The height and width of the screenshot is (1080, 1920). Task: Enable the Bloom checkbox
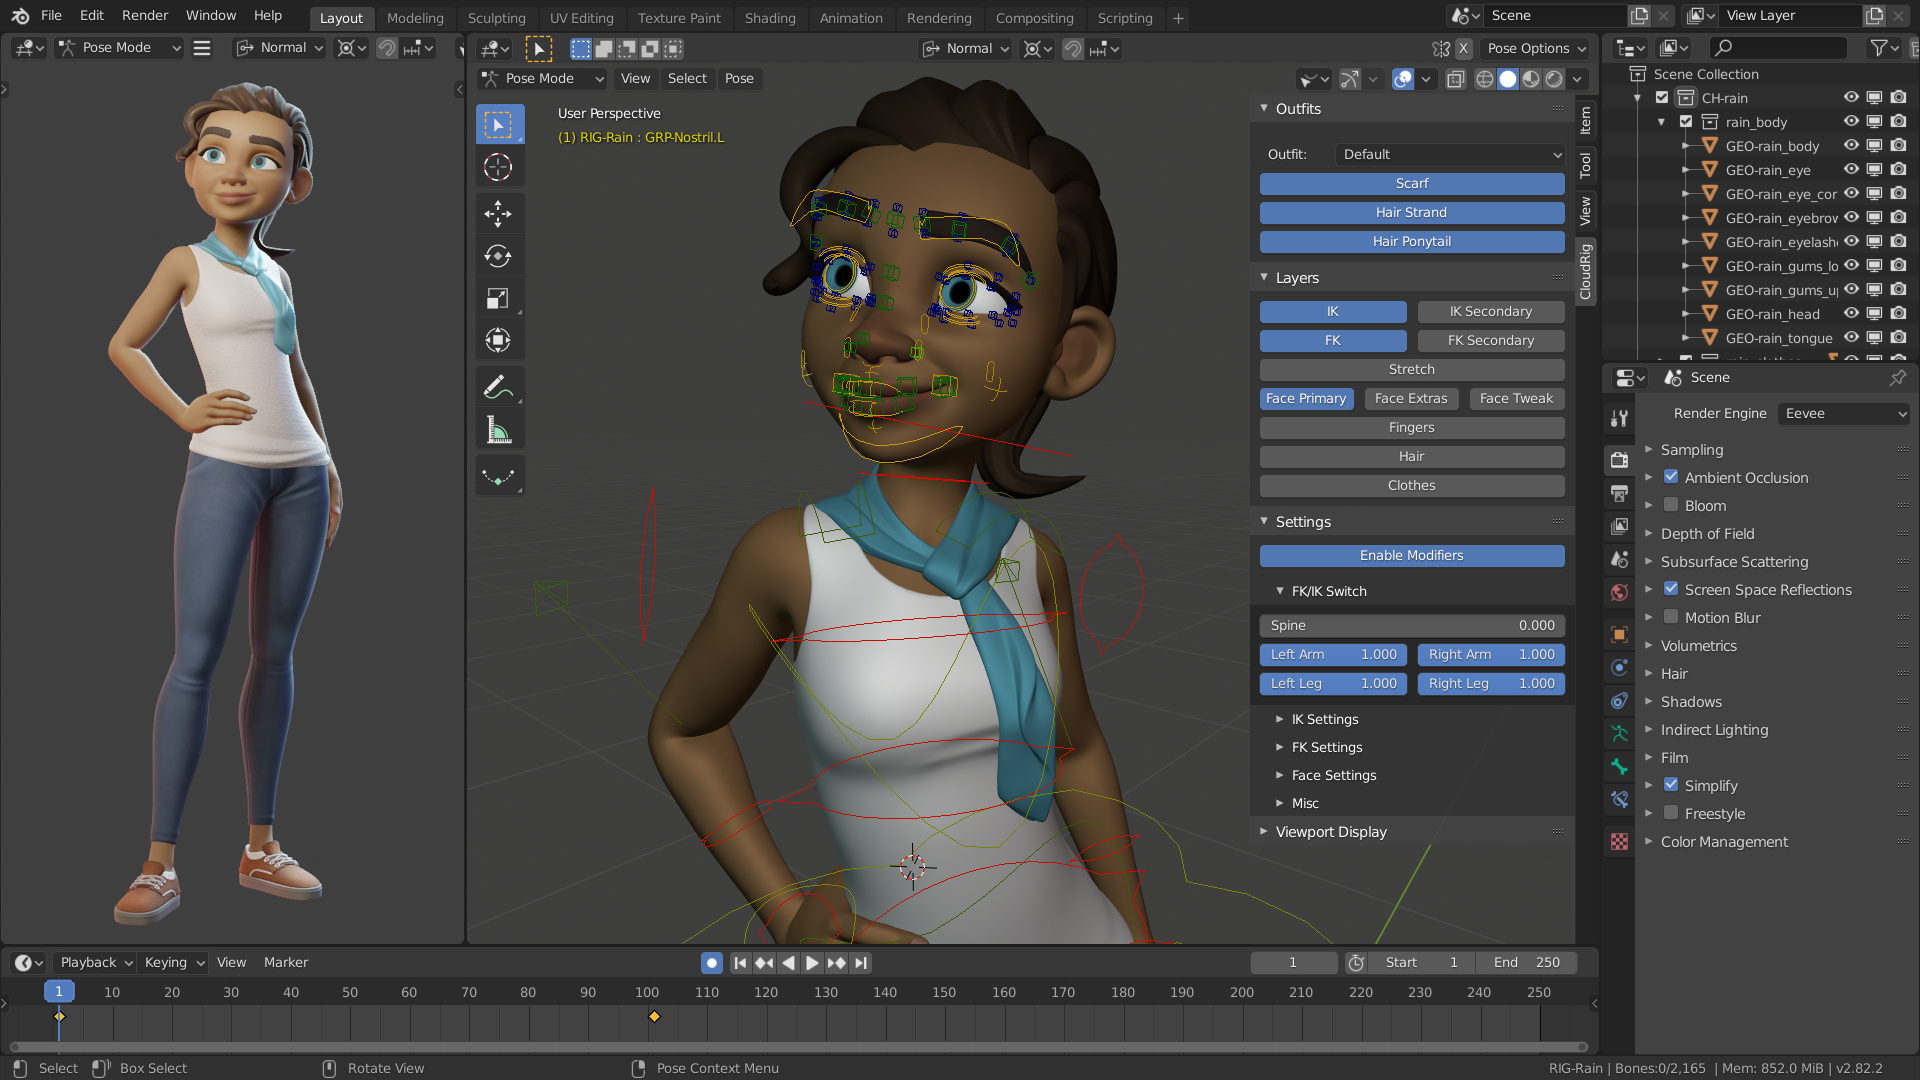(x=1671, y=505)
